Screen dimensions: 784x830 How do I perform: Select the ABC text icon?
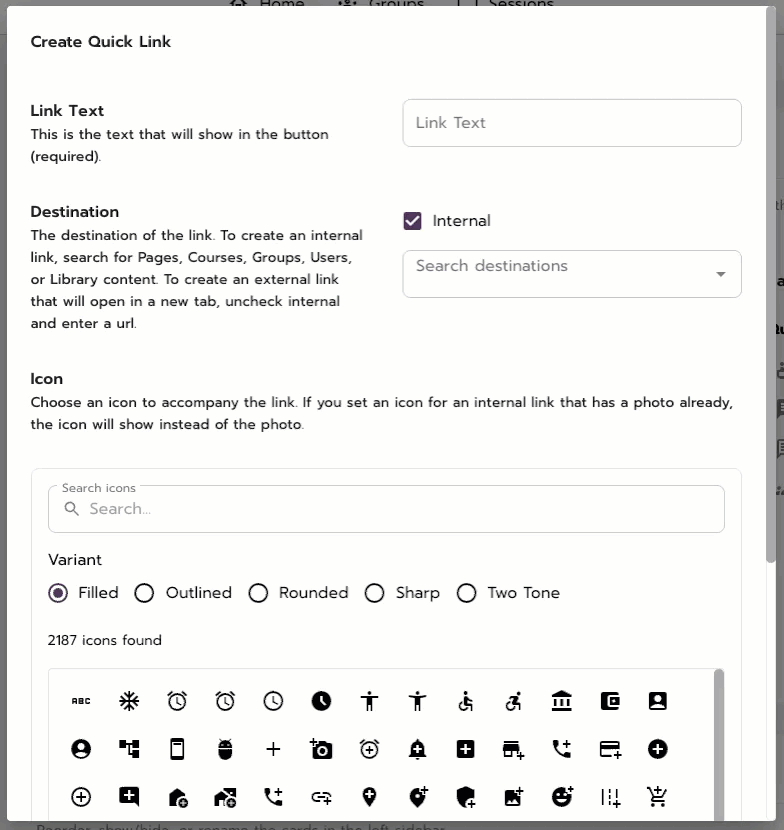click(81, 701)
